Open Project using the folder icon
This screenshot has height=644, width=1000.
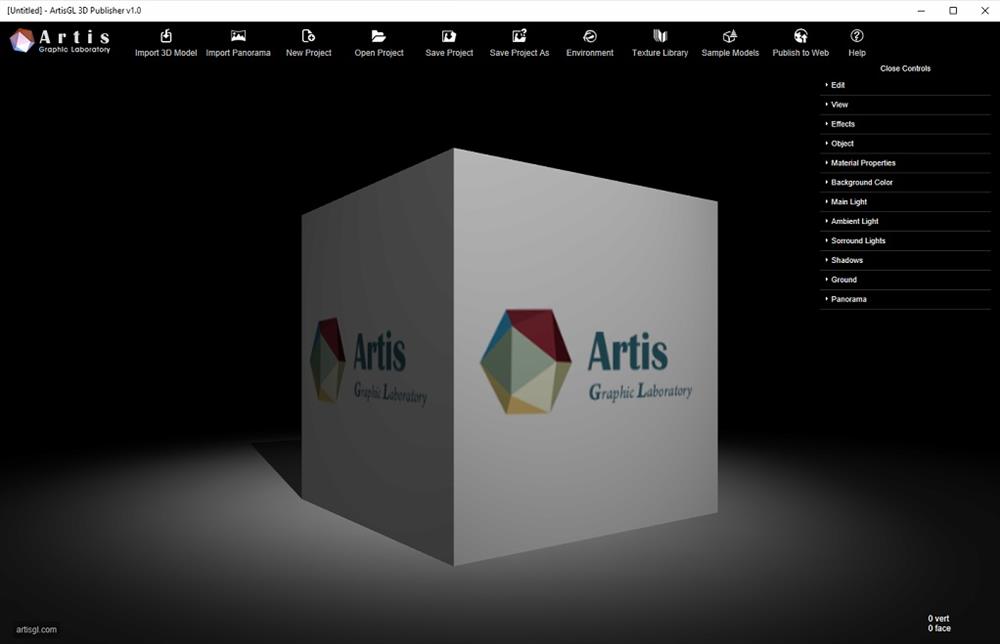point(379,36)
